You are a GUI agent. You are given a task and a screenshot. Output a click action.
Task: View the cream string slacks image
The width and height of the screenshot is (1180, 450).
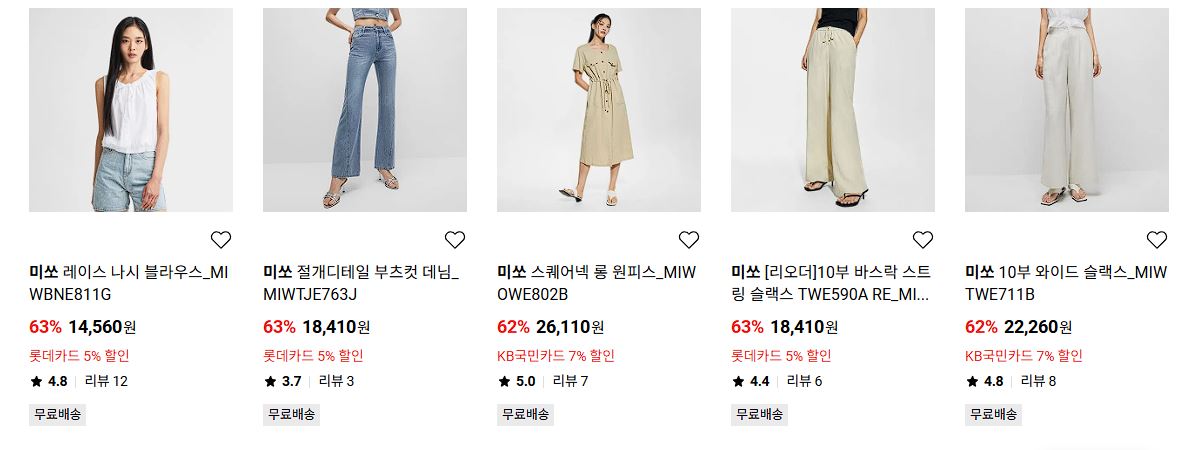coord(833,110)
